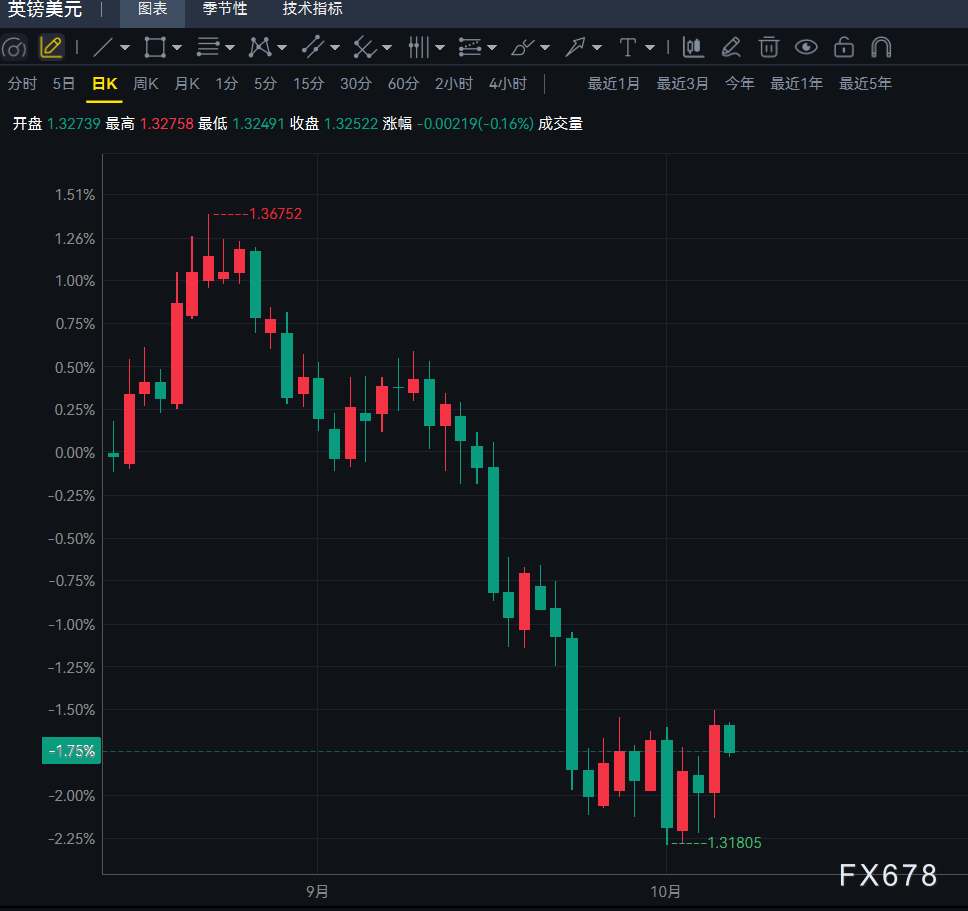This screenshot has height=911, width=968.
Task: Toggle the magnet snap mode icon
Action: point(881,48)
